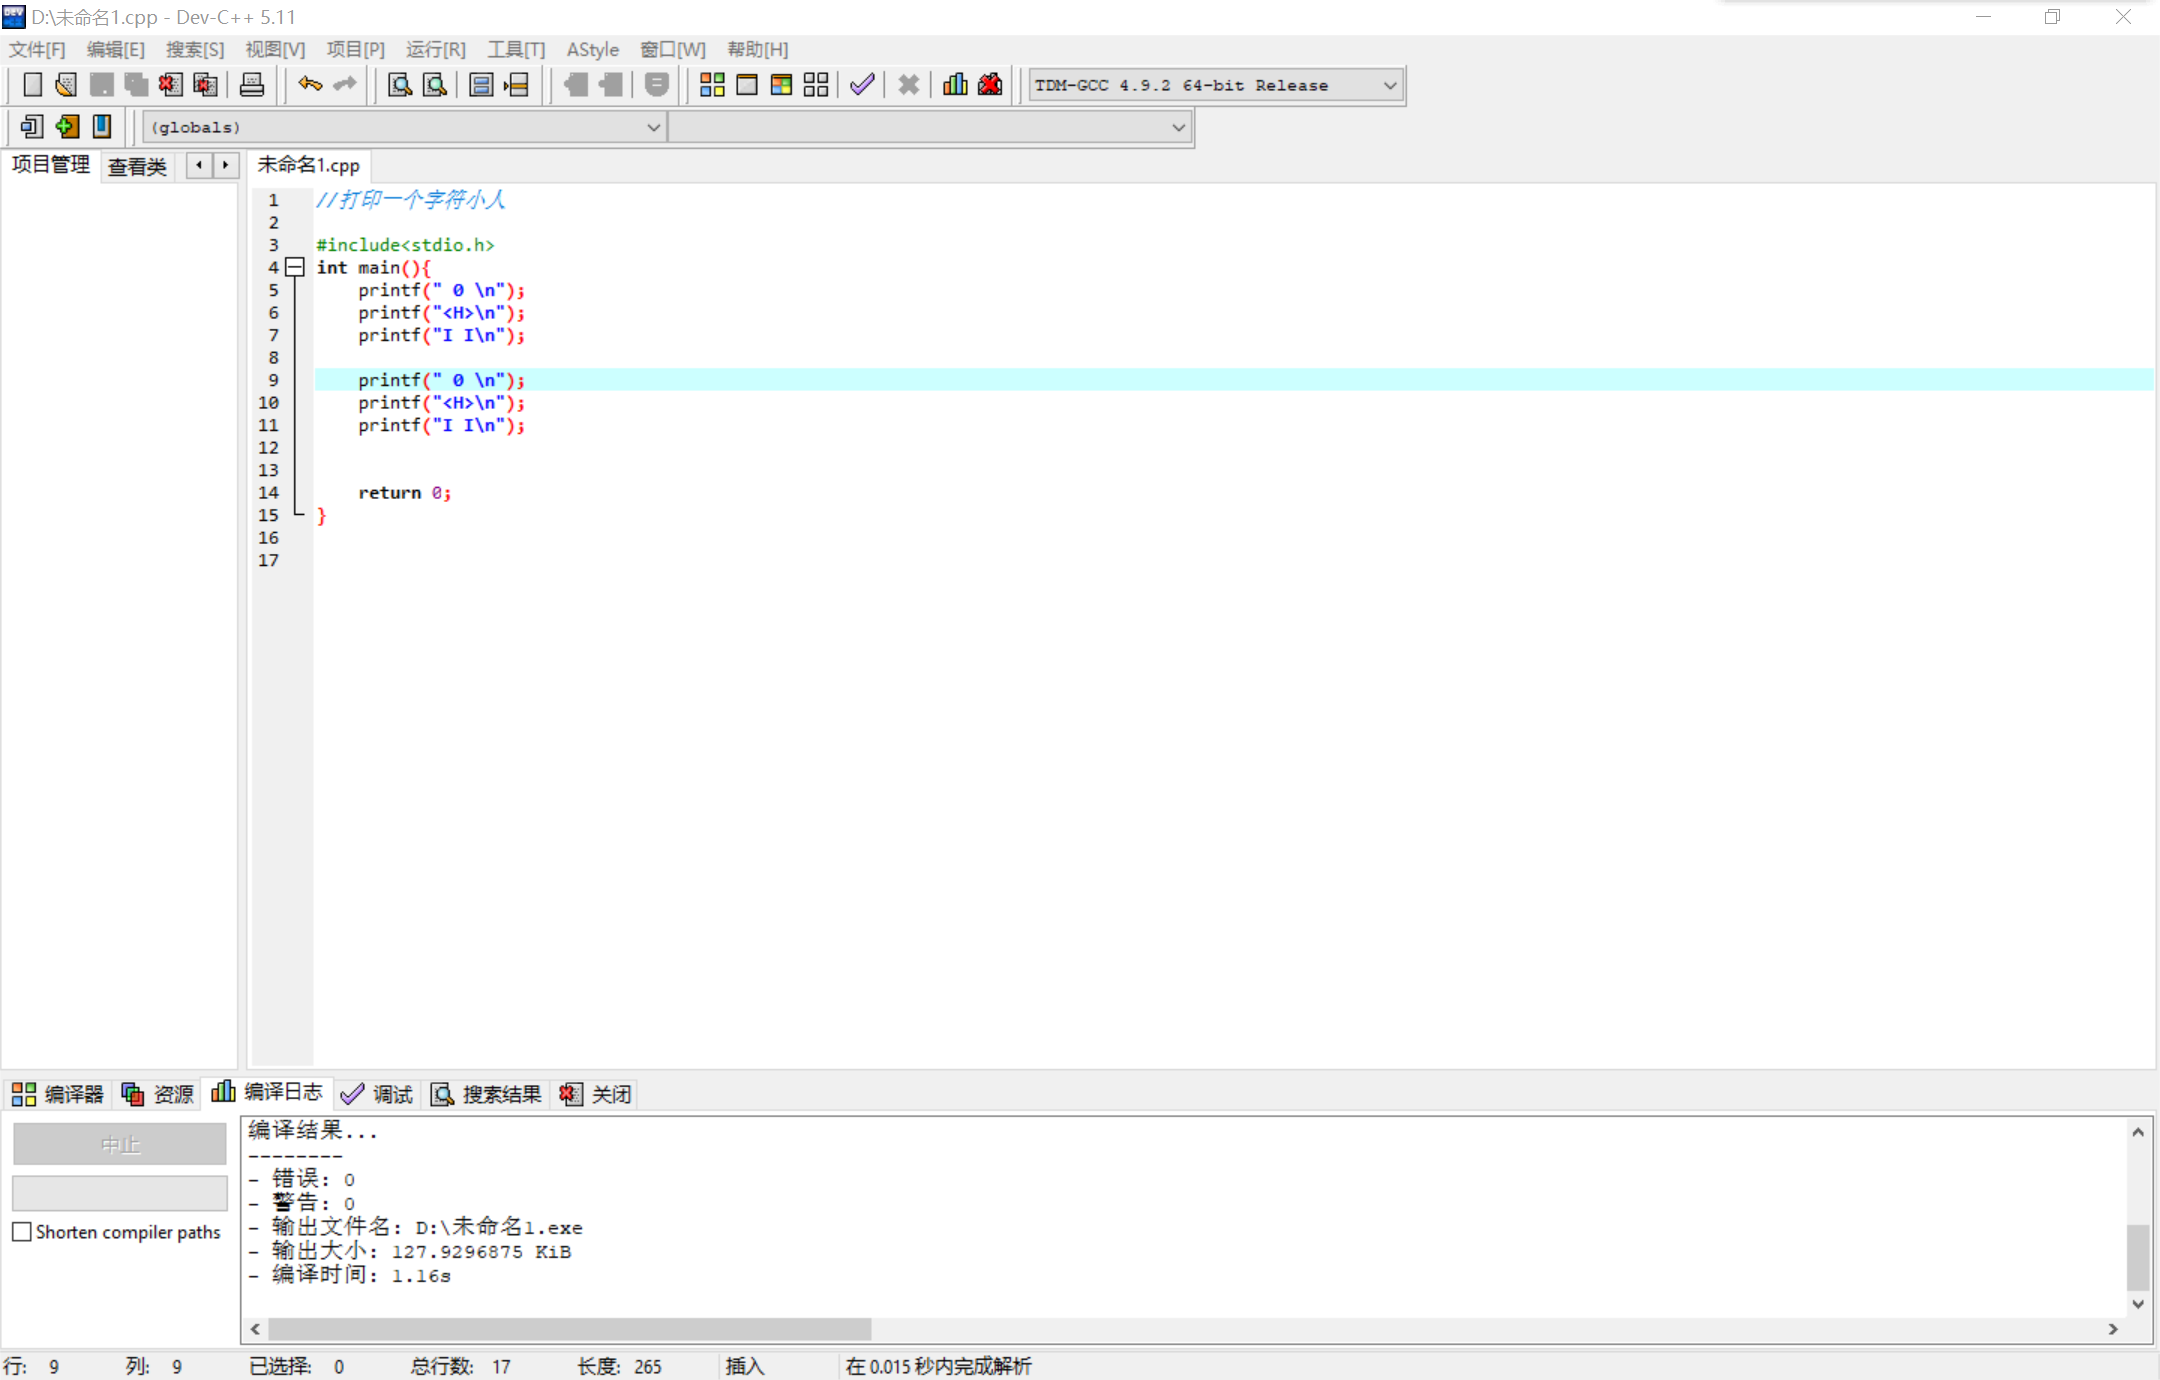
Task: Click the Undo arrow icon
Action: [x=310, y=85]
